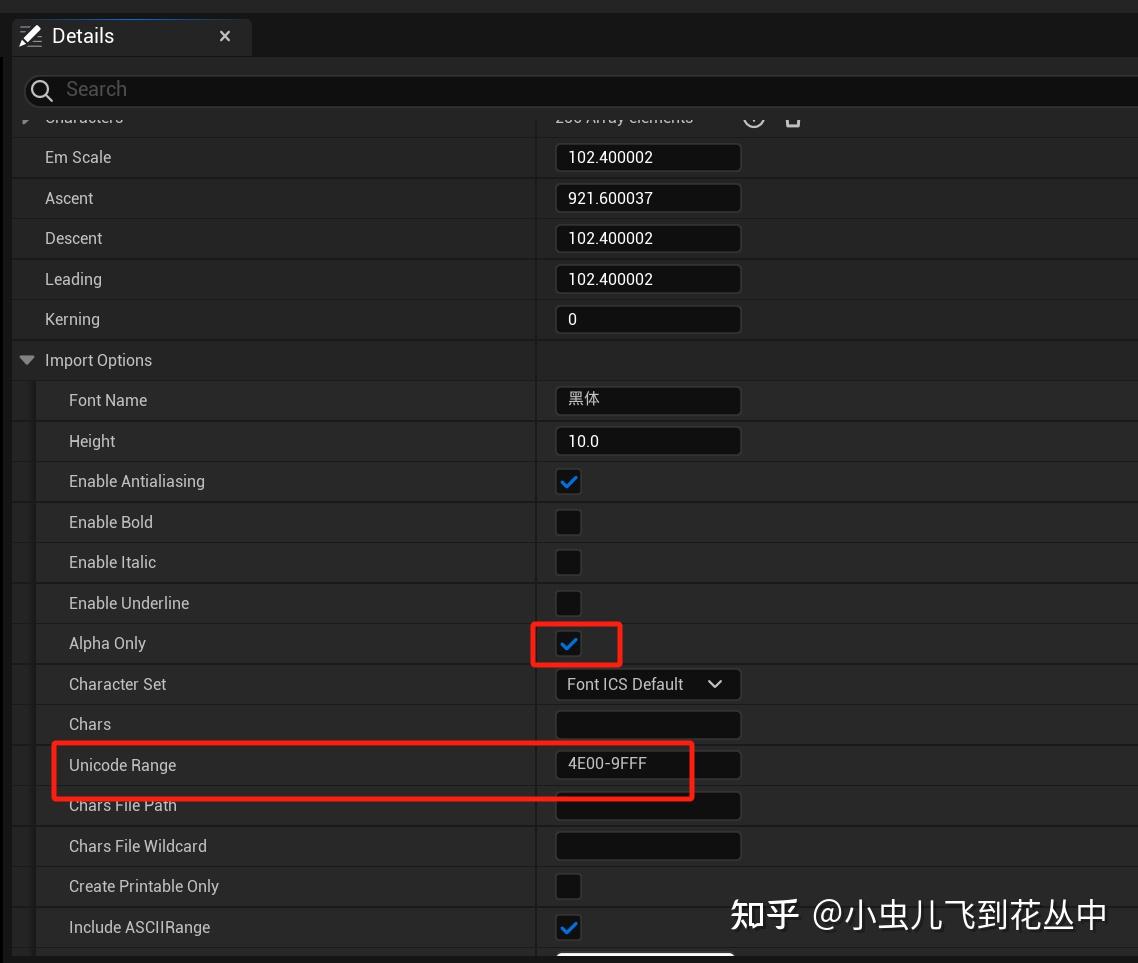Viewport: 1138px width, 963px height.
Task: Click the Details panel pencil icon
Action: [31, 36]
